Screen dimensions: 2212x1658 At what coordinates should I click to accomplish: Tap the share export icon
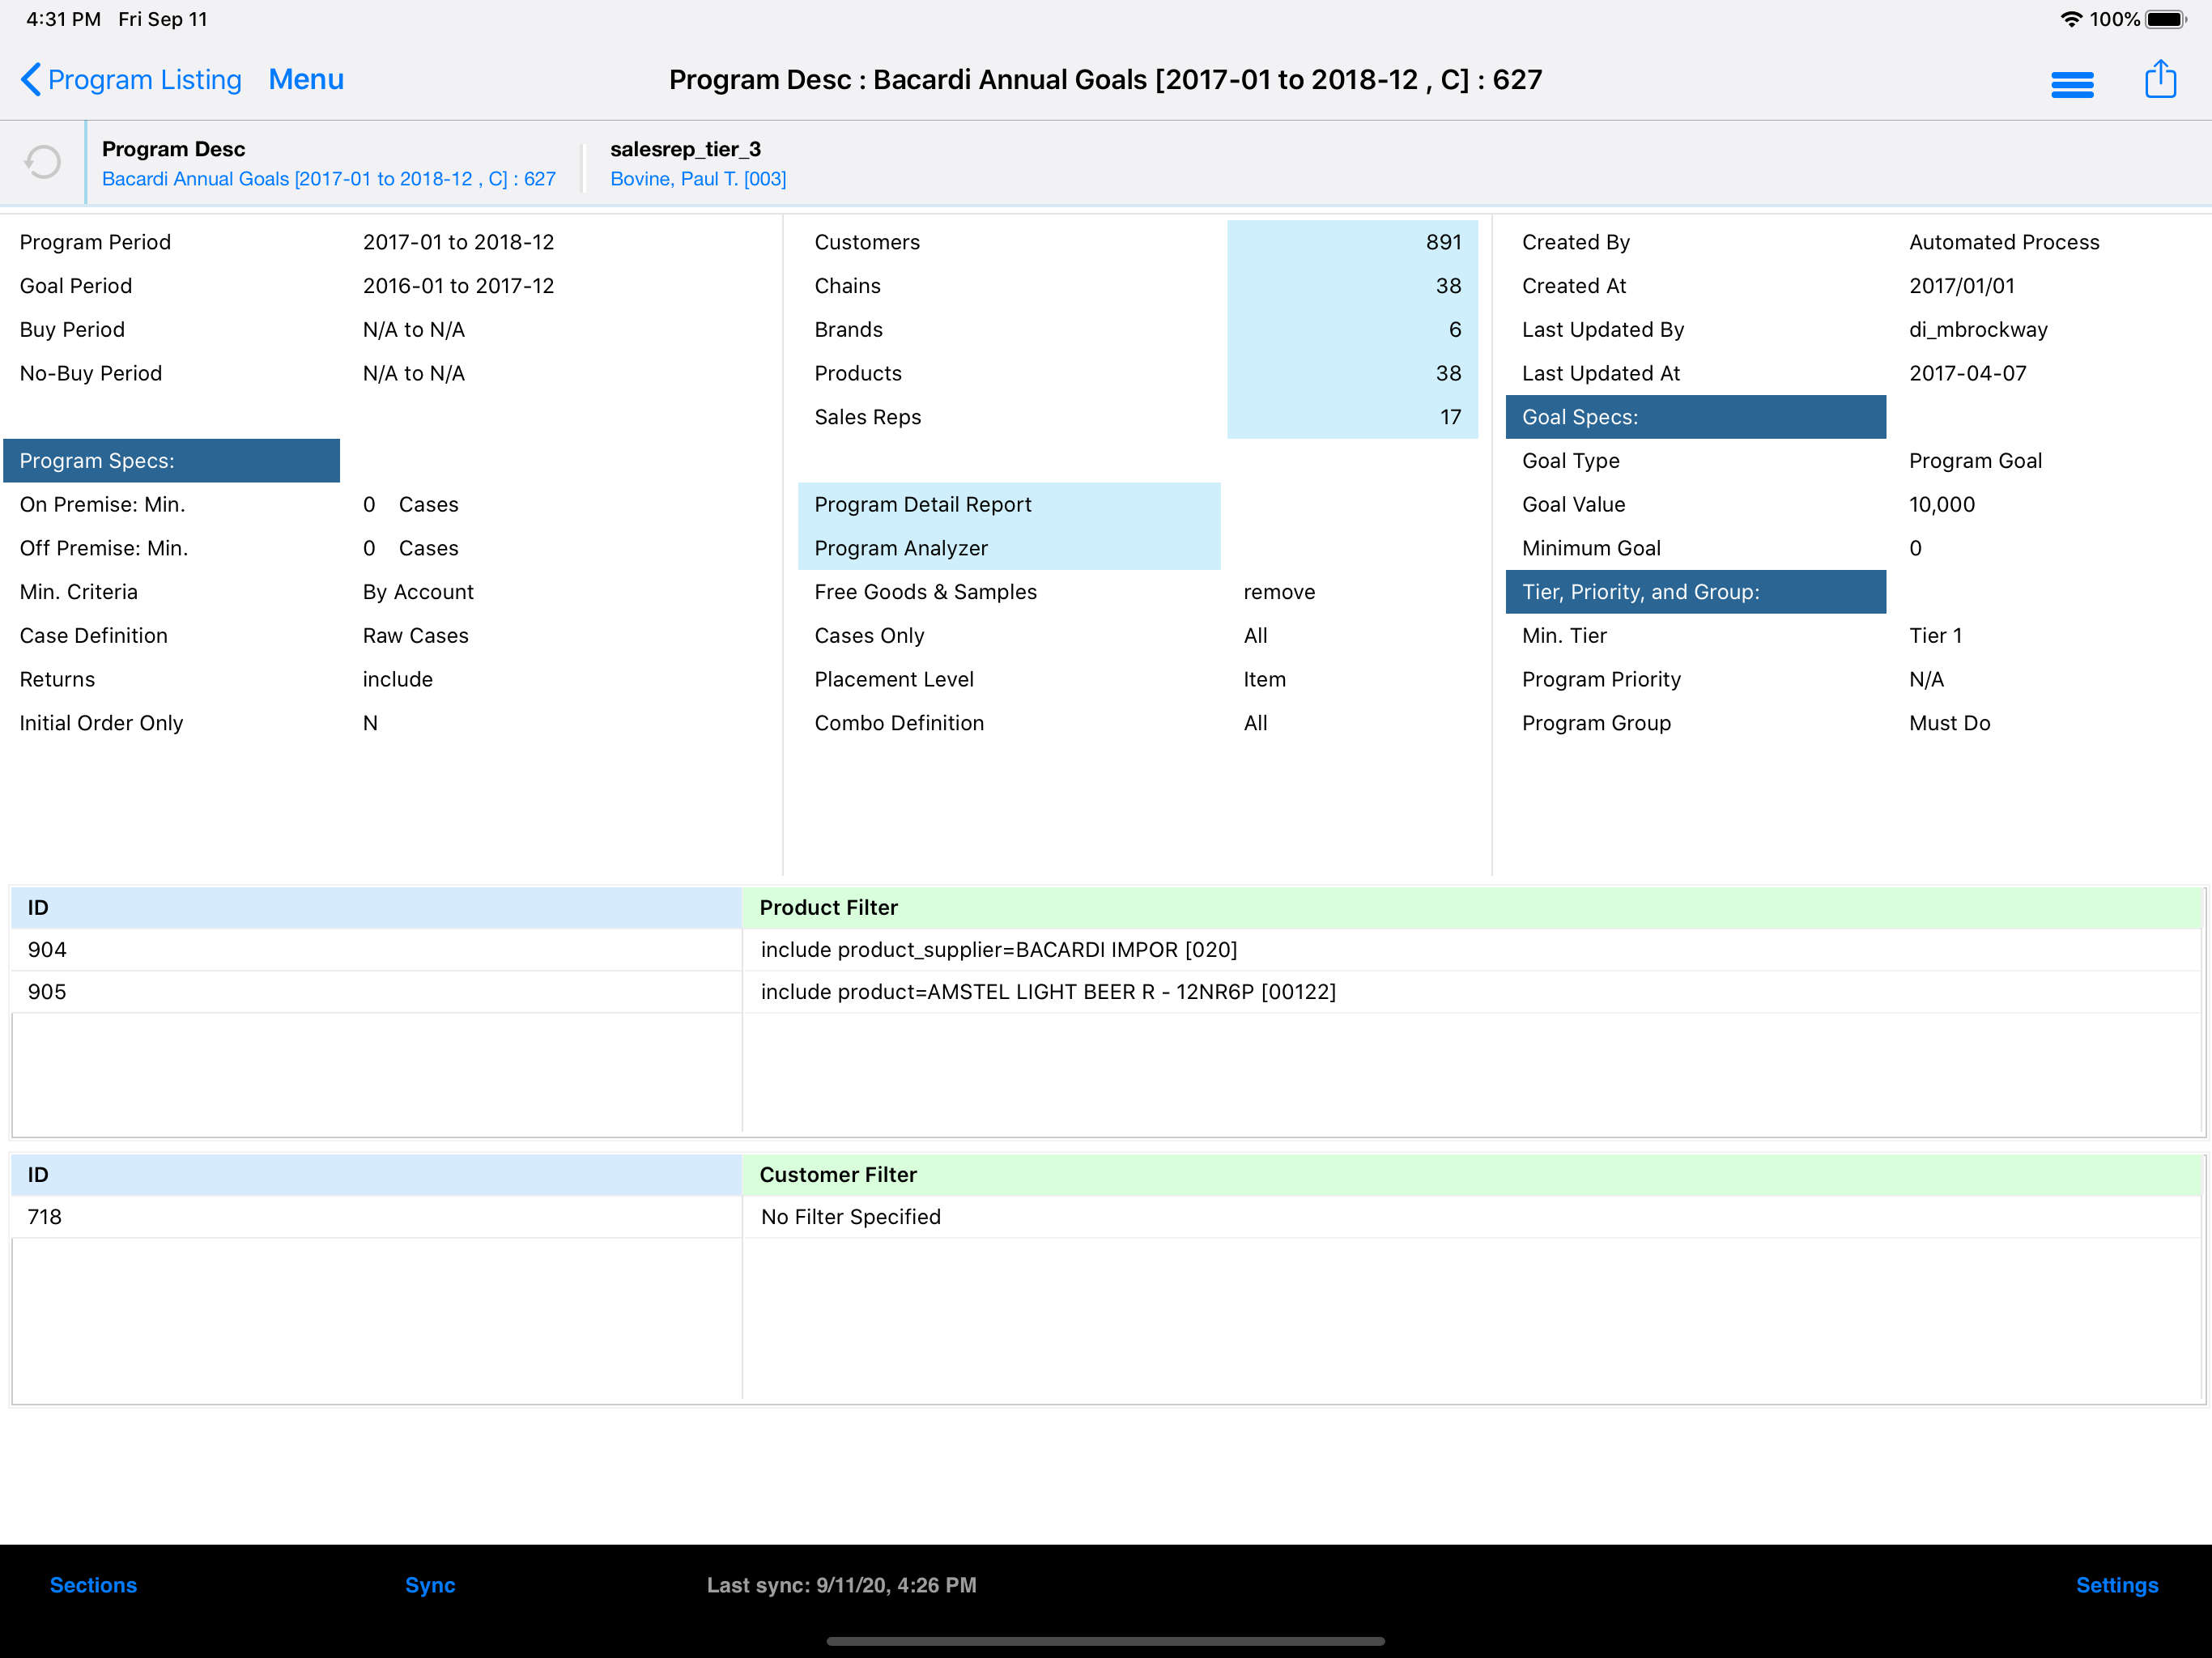point(2160,79)
